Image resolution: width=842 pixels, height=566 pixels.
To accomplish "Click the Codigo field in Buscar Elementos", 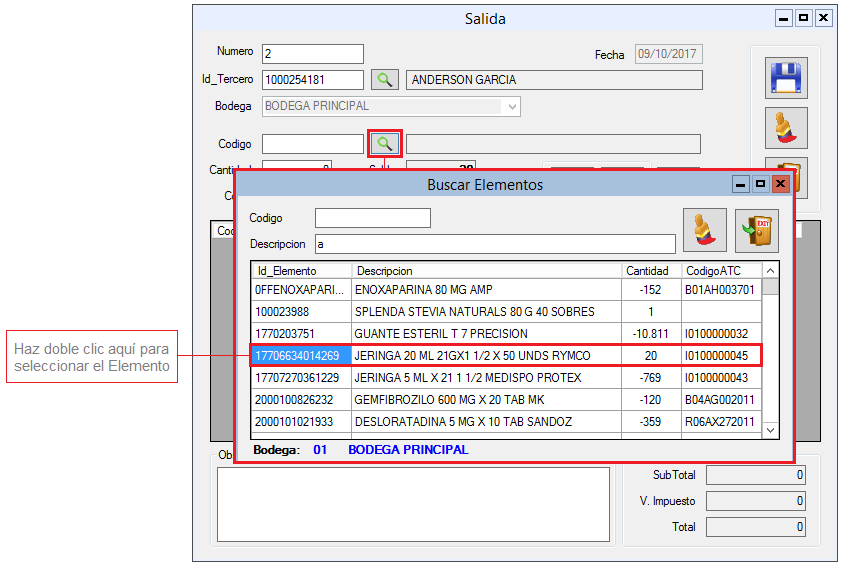I will (x=372, y=218).
